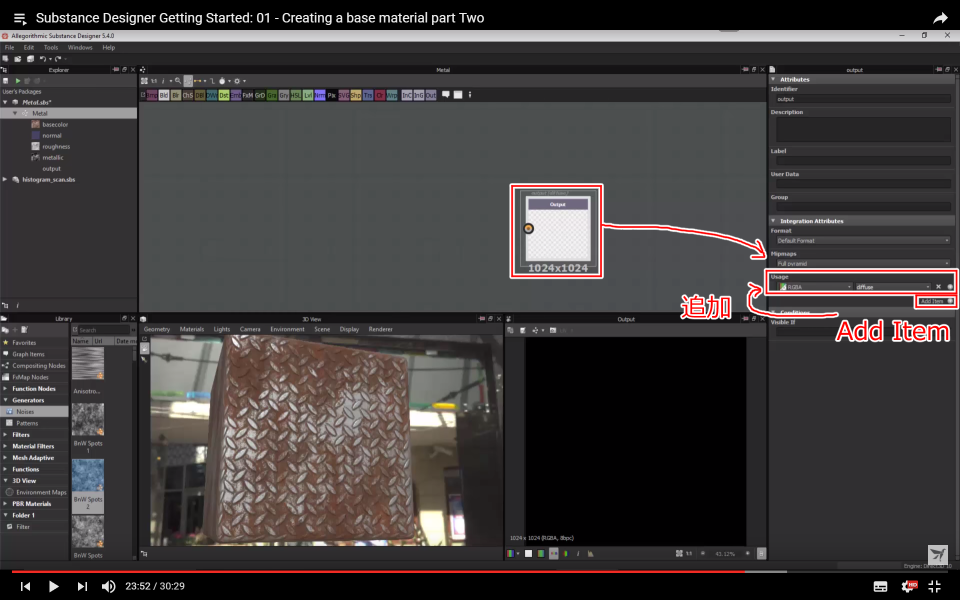Image resolution: width=960 pixels, height=600 pixels.
Task: Open the 3D View Geometry menu
Action: click(157, 329)
